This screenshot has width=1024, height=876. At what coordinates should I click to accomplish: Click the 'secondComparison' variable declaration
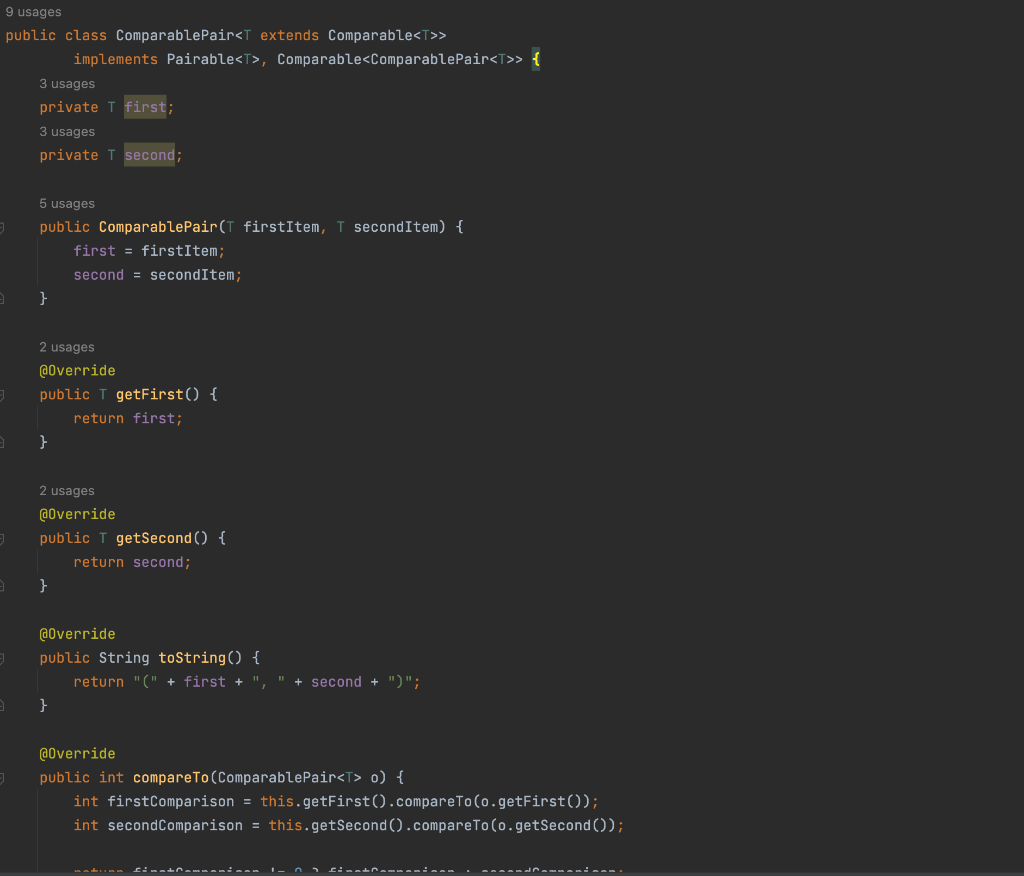tap(175, 826)
